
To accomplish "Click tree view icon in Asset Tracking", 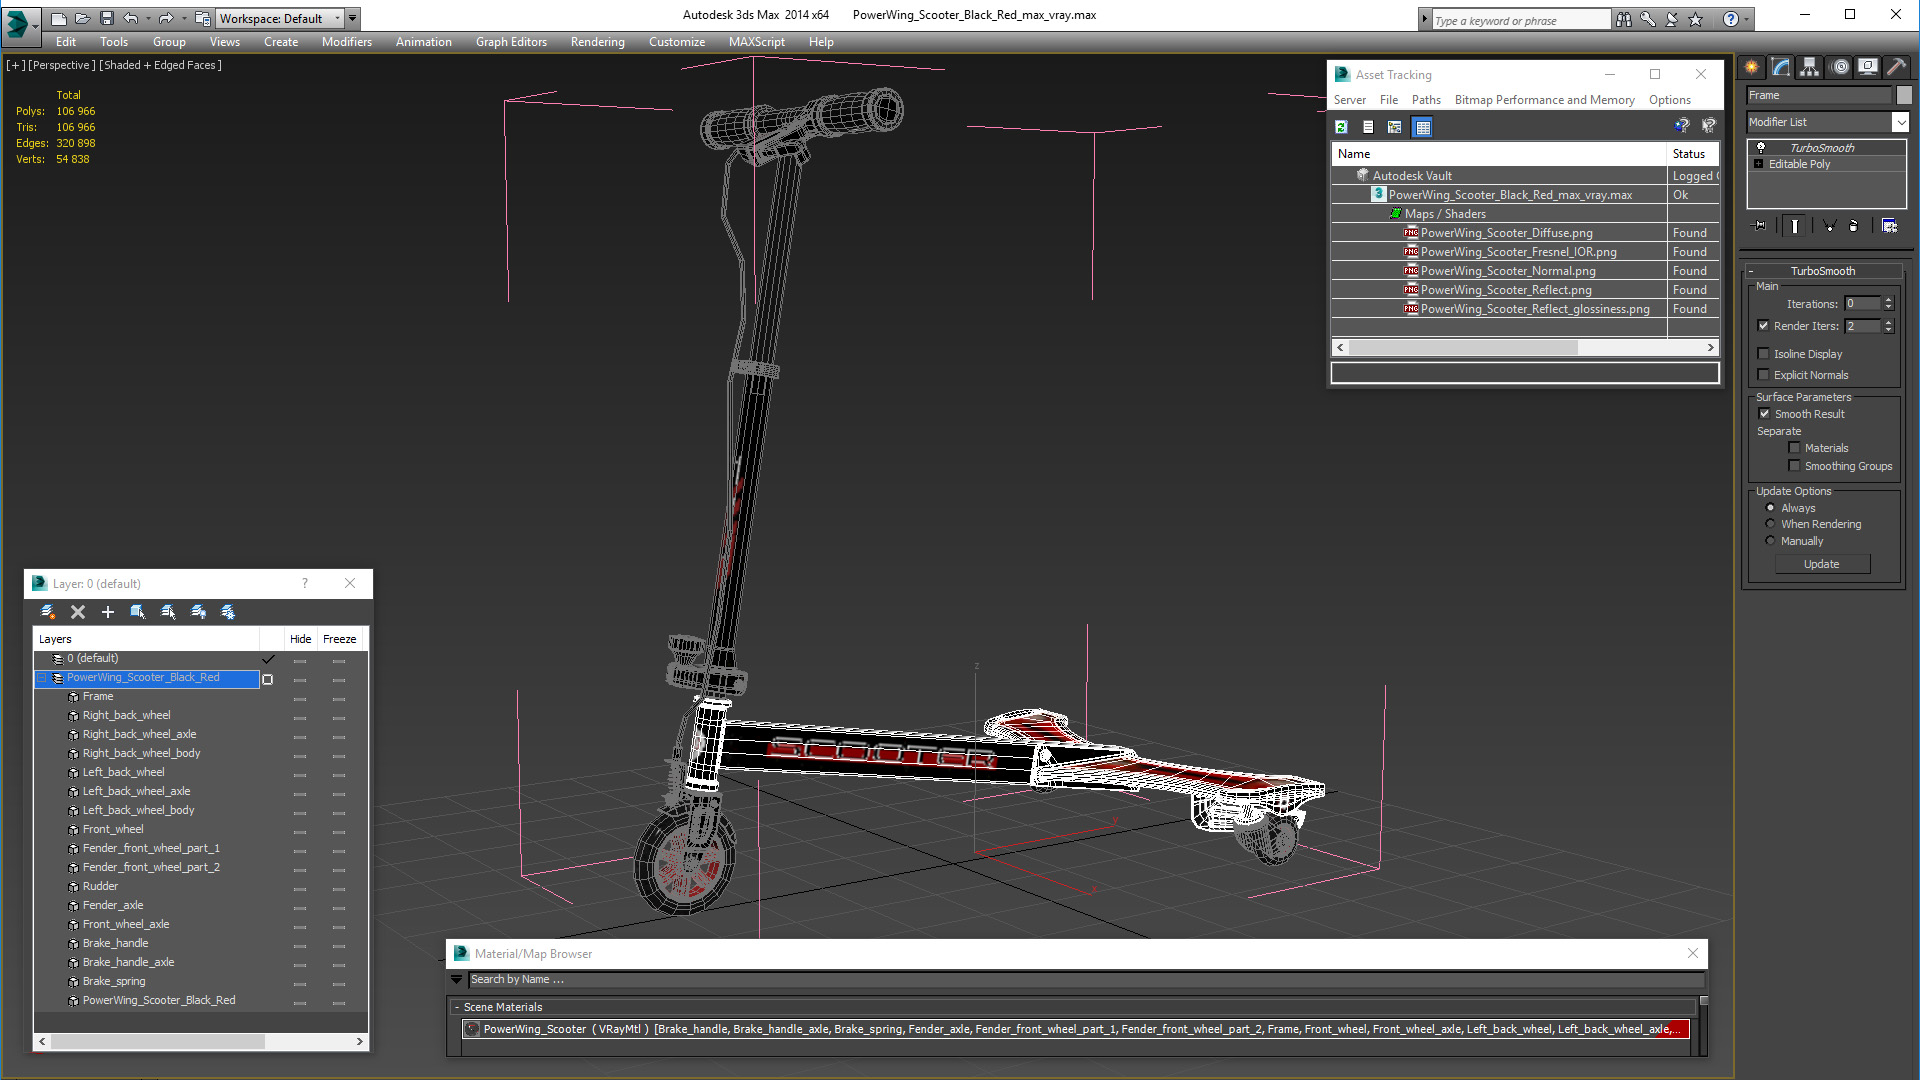I will [x=1395, y=127].
